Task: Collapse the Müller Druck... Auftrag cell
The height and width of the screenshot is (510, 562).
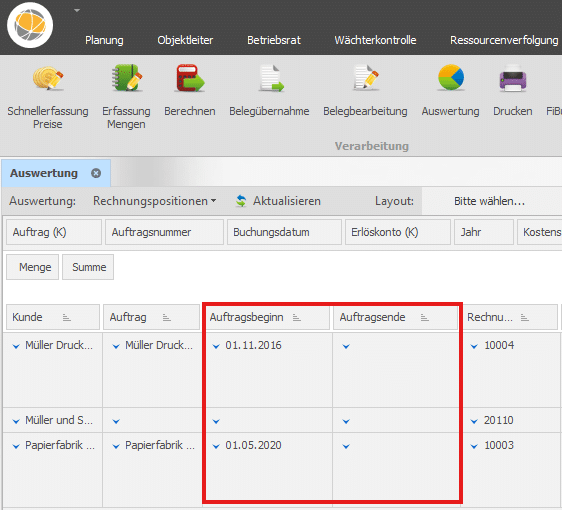Action: click(x=116, y=347)
